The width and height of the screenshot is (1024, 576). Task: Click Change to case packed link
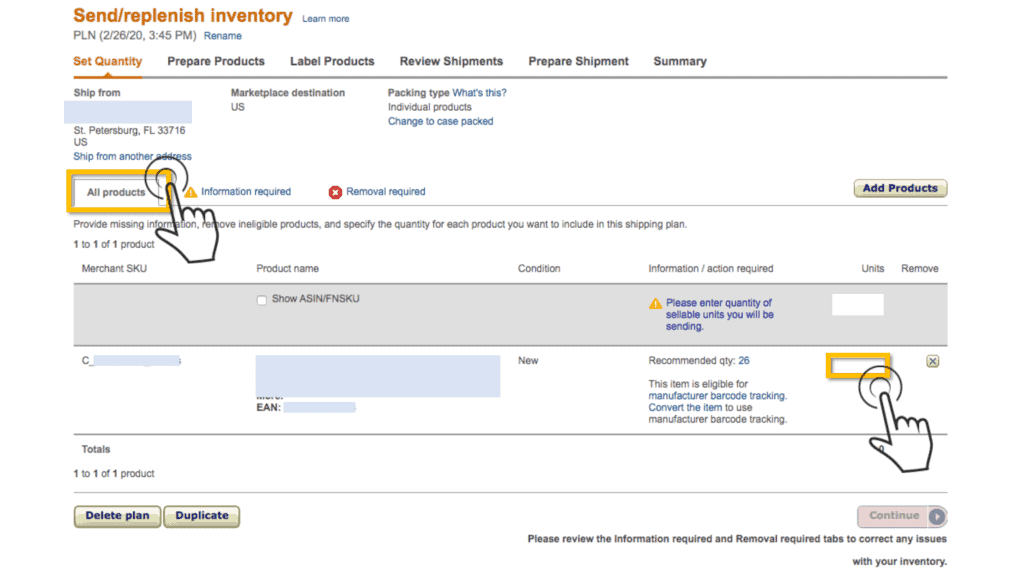coord(440,122)
